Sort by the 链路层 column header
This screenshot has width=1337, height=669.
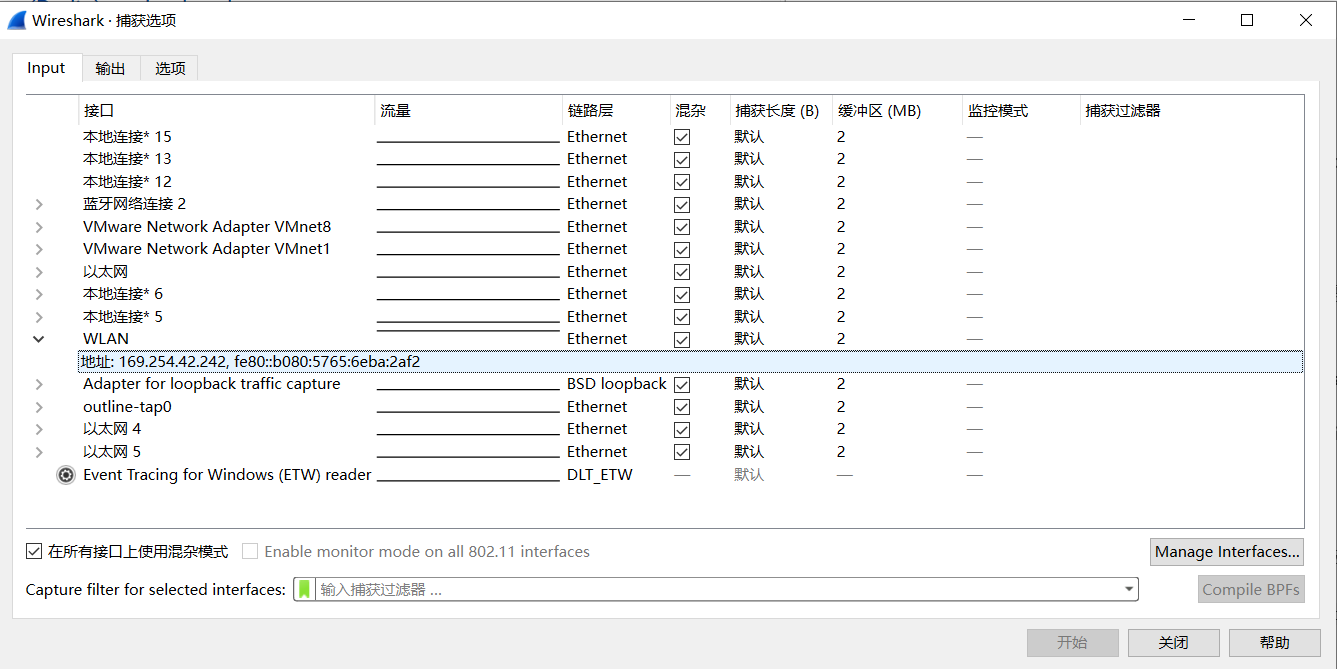[x=616, y=111]
